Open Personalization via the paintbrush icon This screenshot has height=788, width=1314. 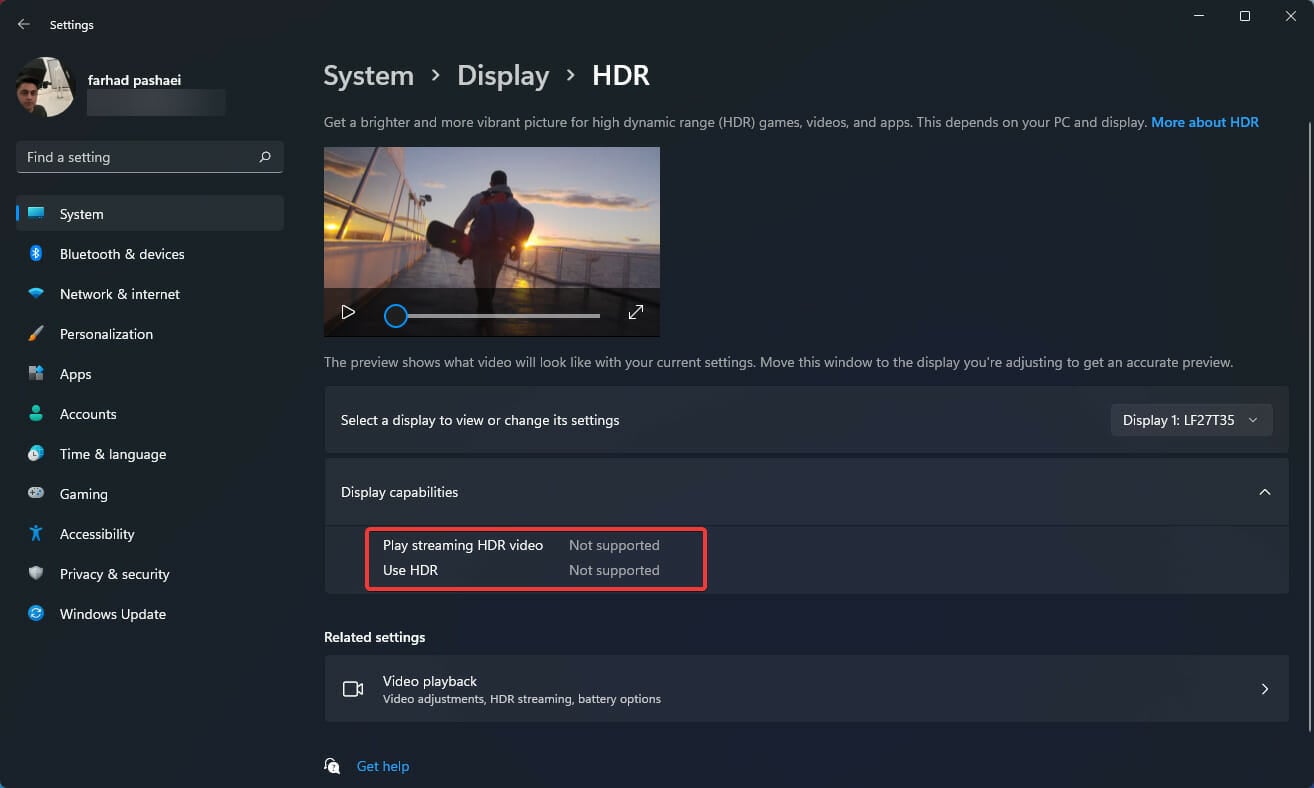(36, 334)
